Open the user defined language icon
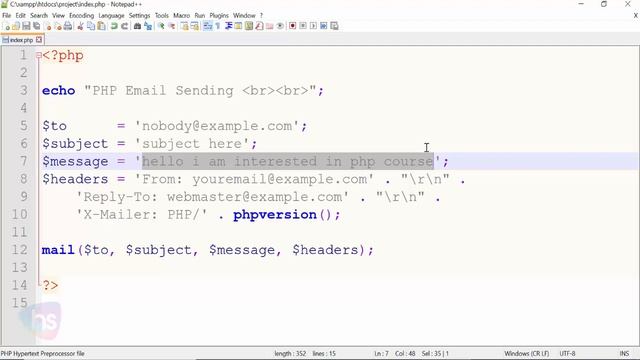This screenshot has width=640, height=360. 238,26
